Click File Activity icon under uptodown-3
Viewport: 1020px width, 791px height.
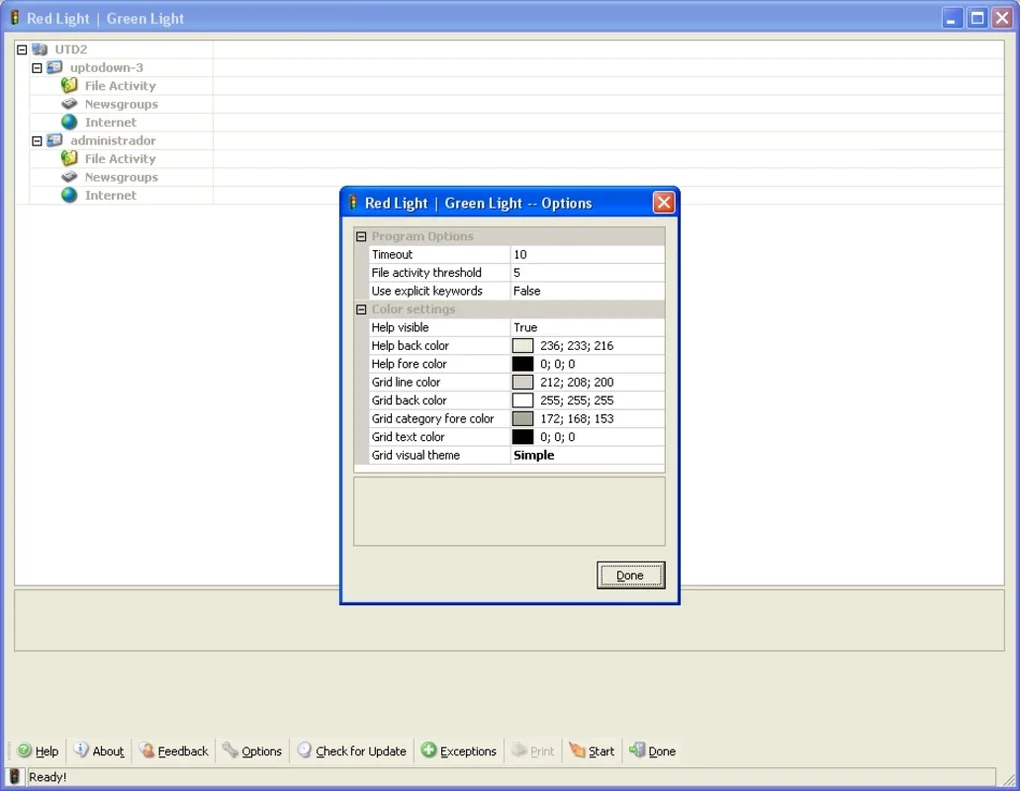pos(69,85)
